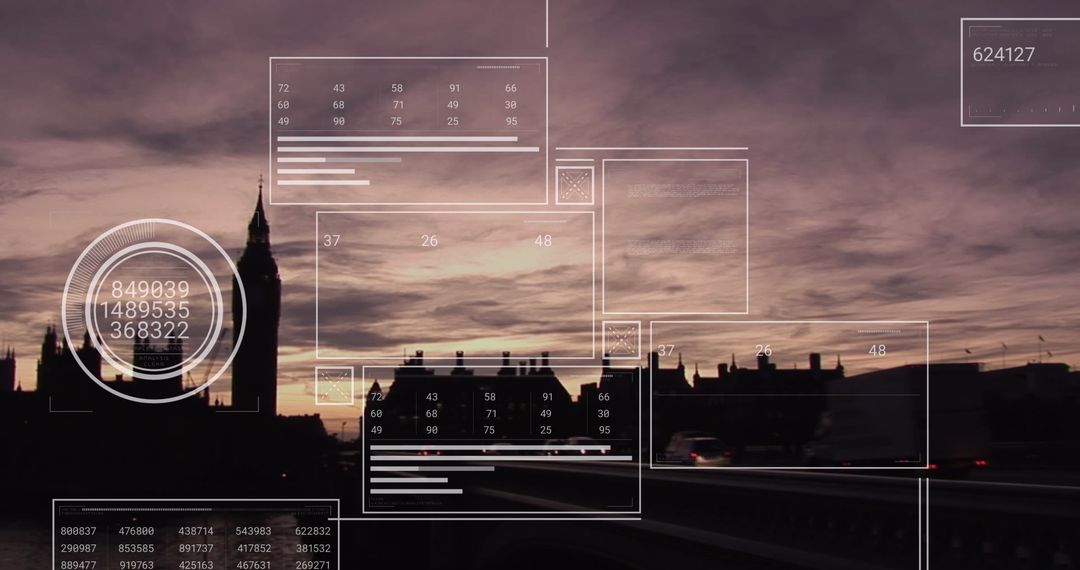Viewport: 1080px width, 570px height.
Task: Click the upper text paragraph in the text panel
Action: 682,190
